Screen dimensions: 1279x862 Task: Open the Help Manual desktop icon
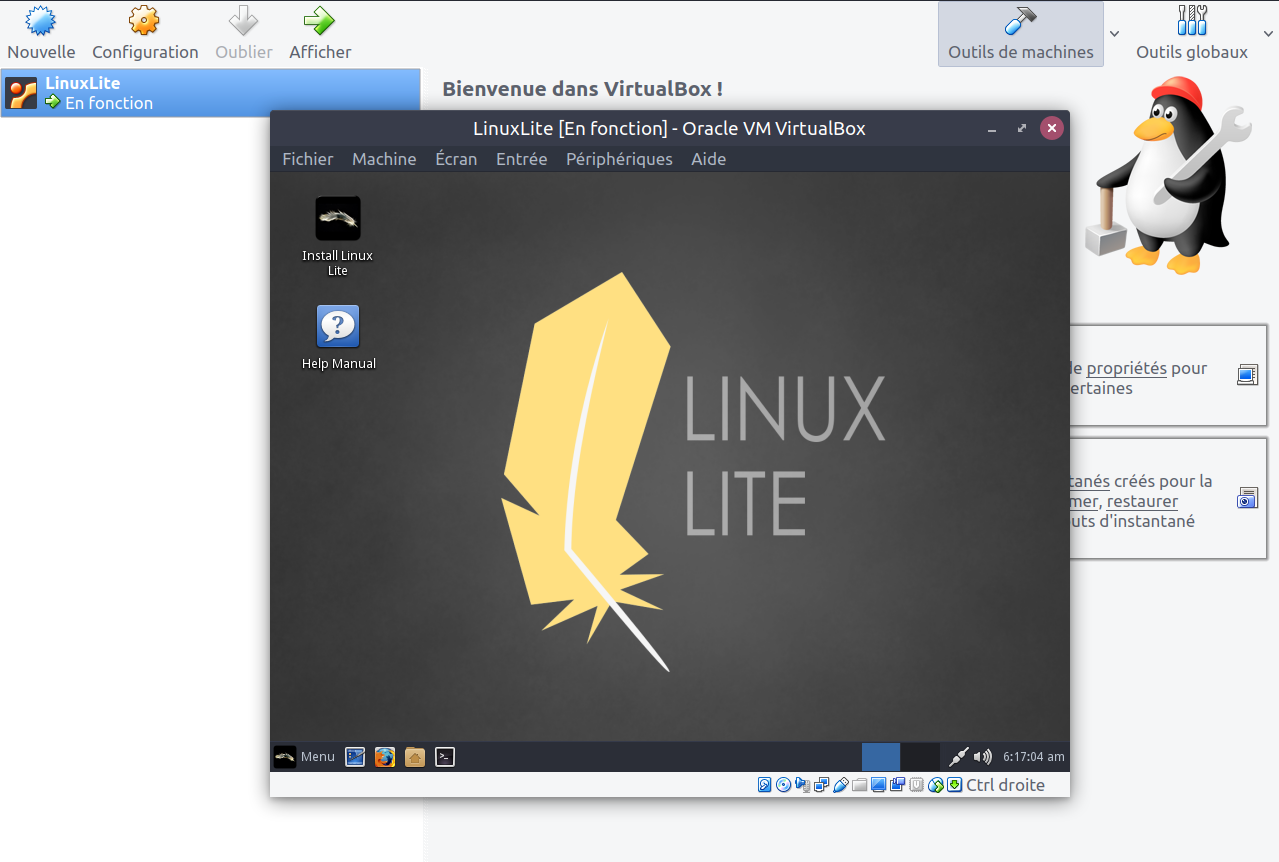pos(338,327)
